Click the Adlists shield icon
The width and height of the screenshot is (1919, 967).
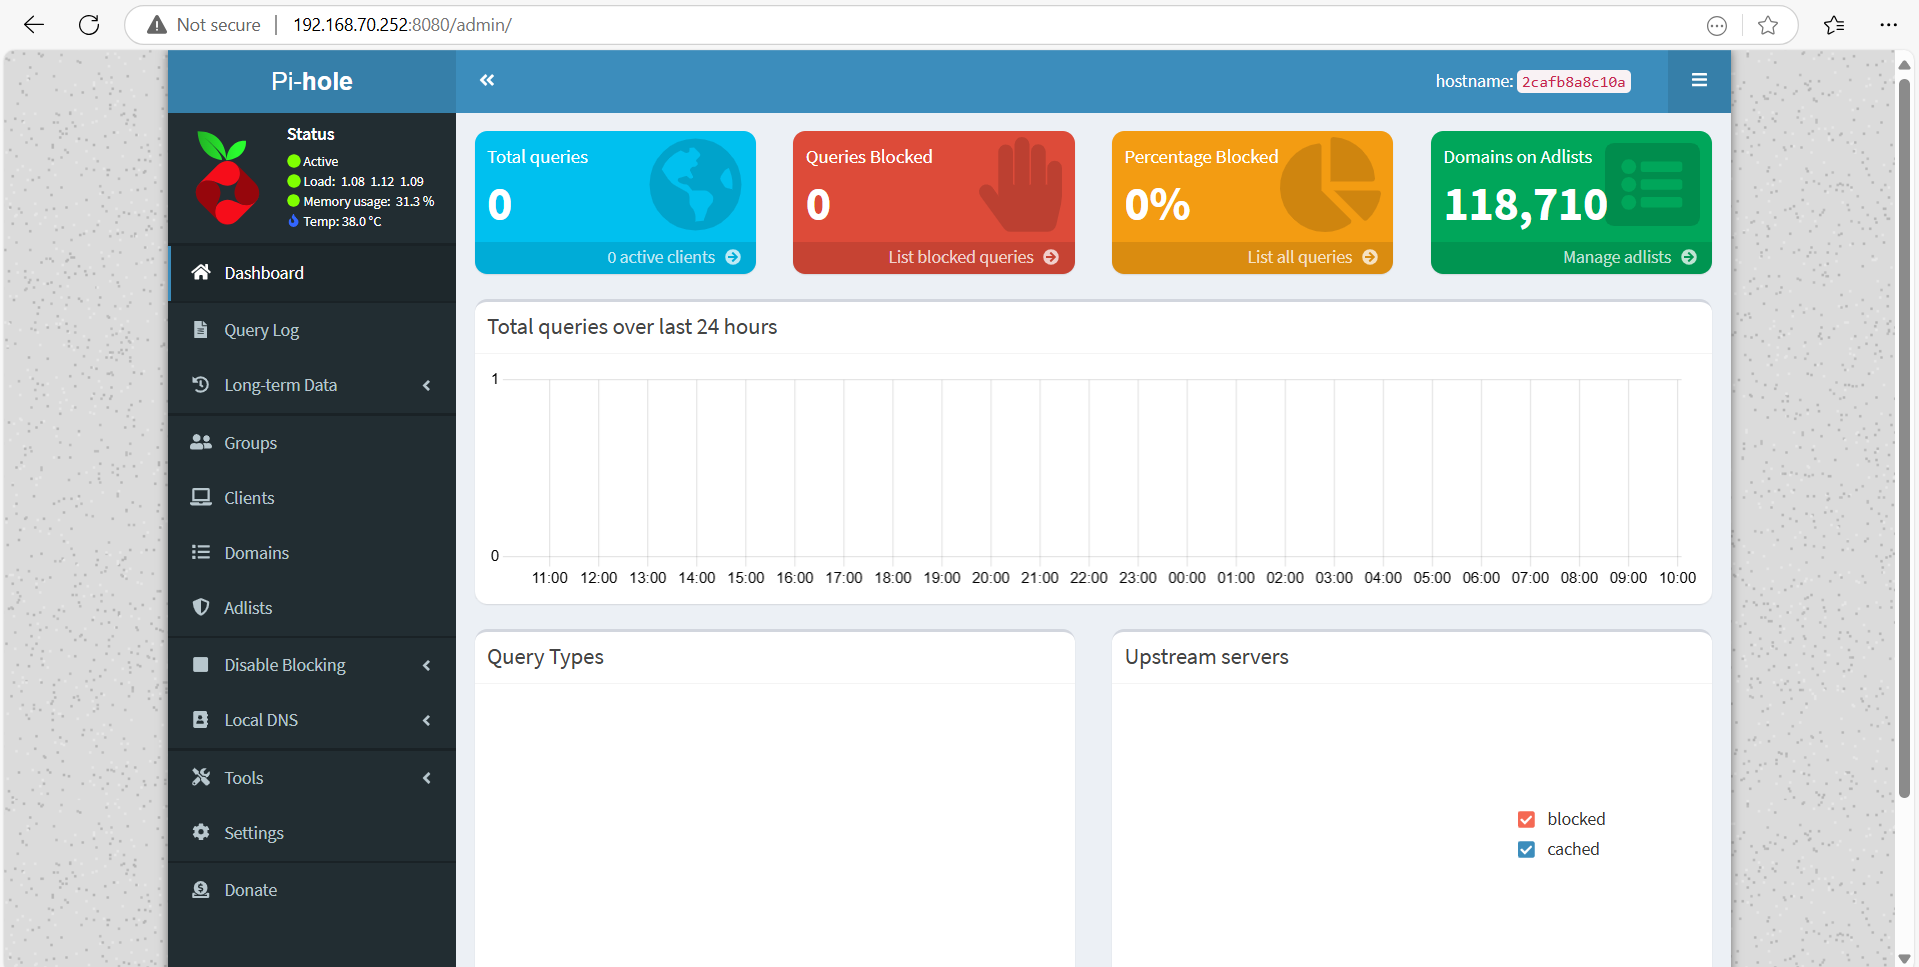tap(201, 608)
